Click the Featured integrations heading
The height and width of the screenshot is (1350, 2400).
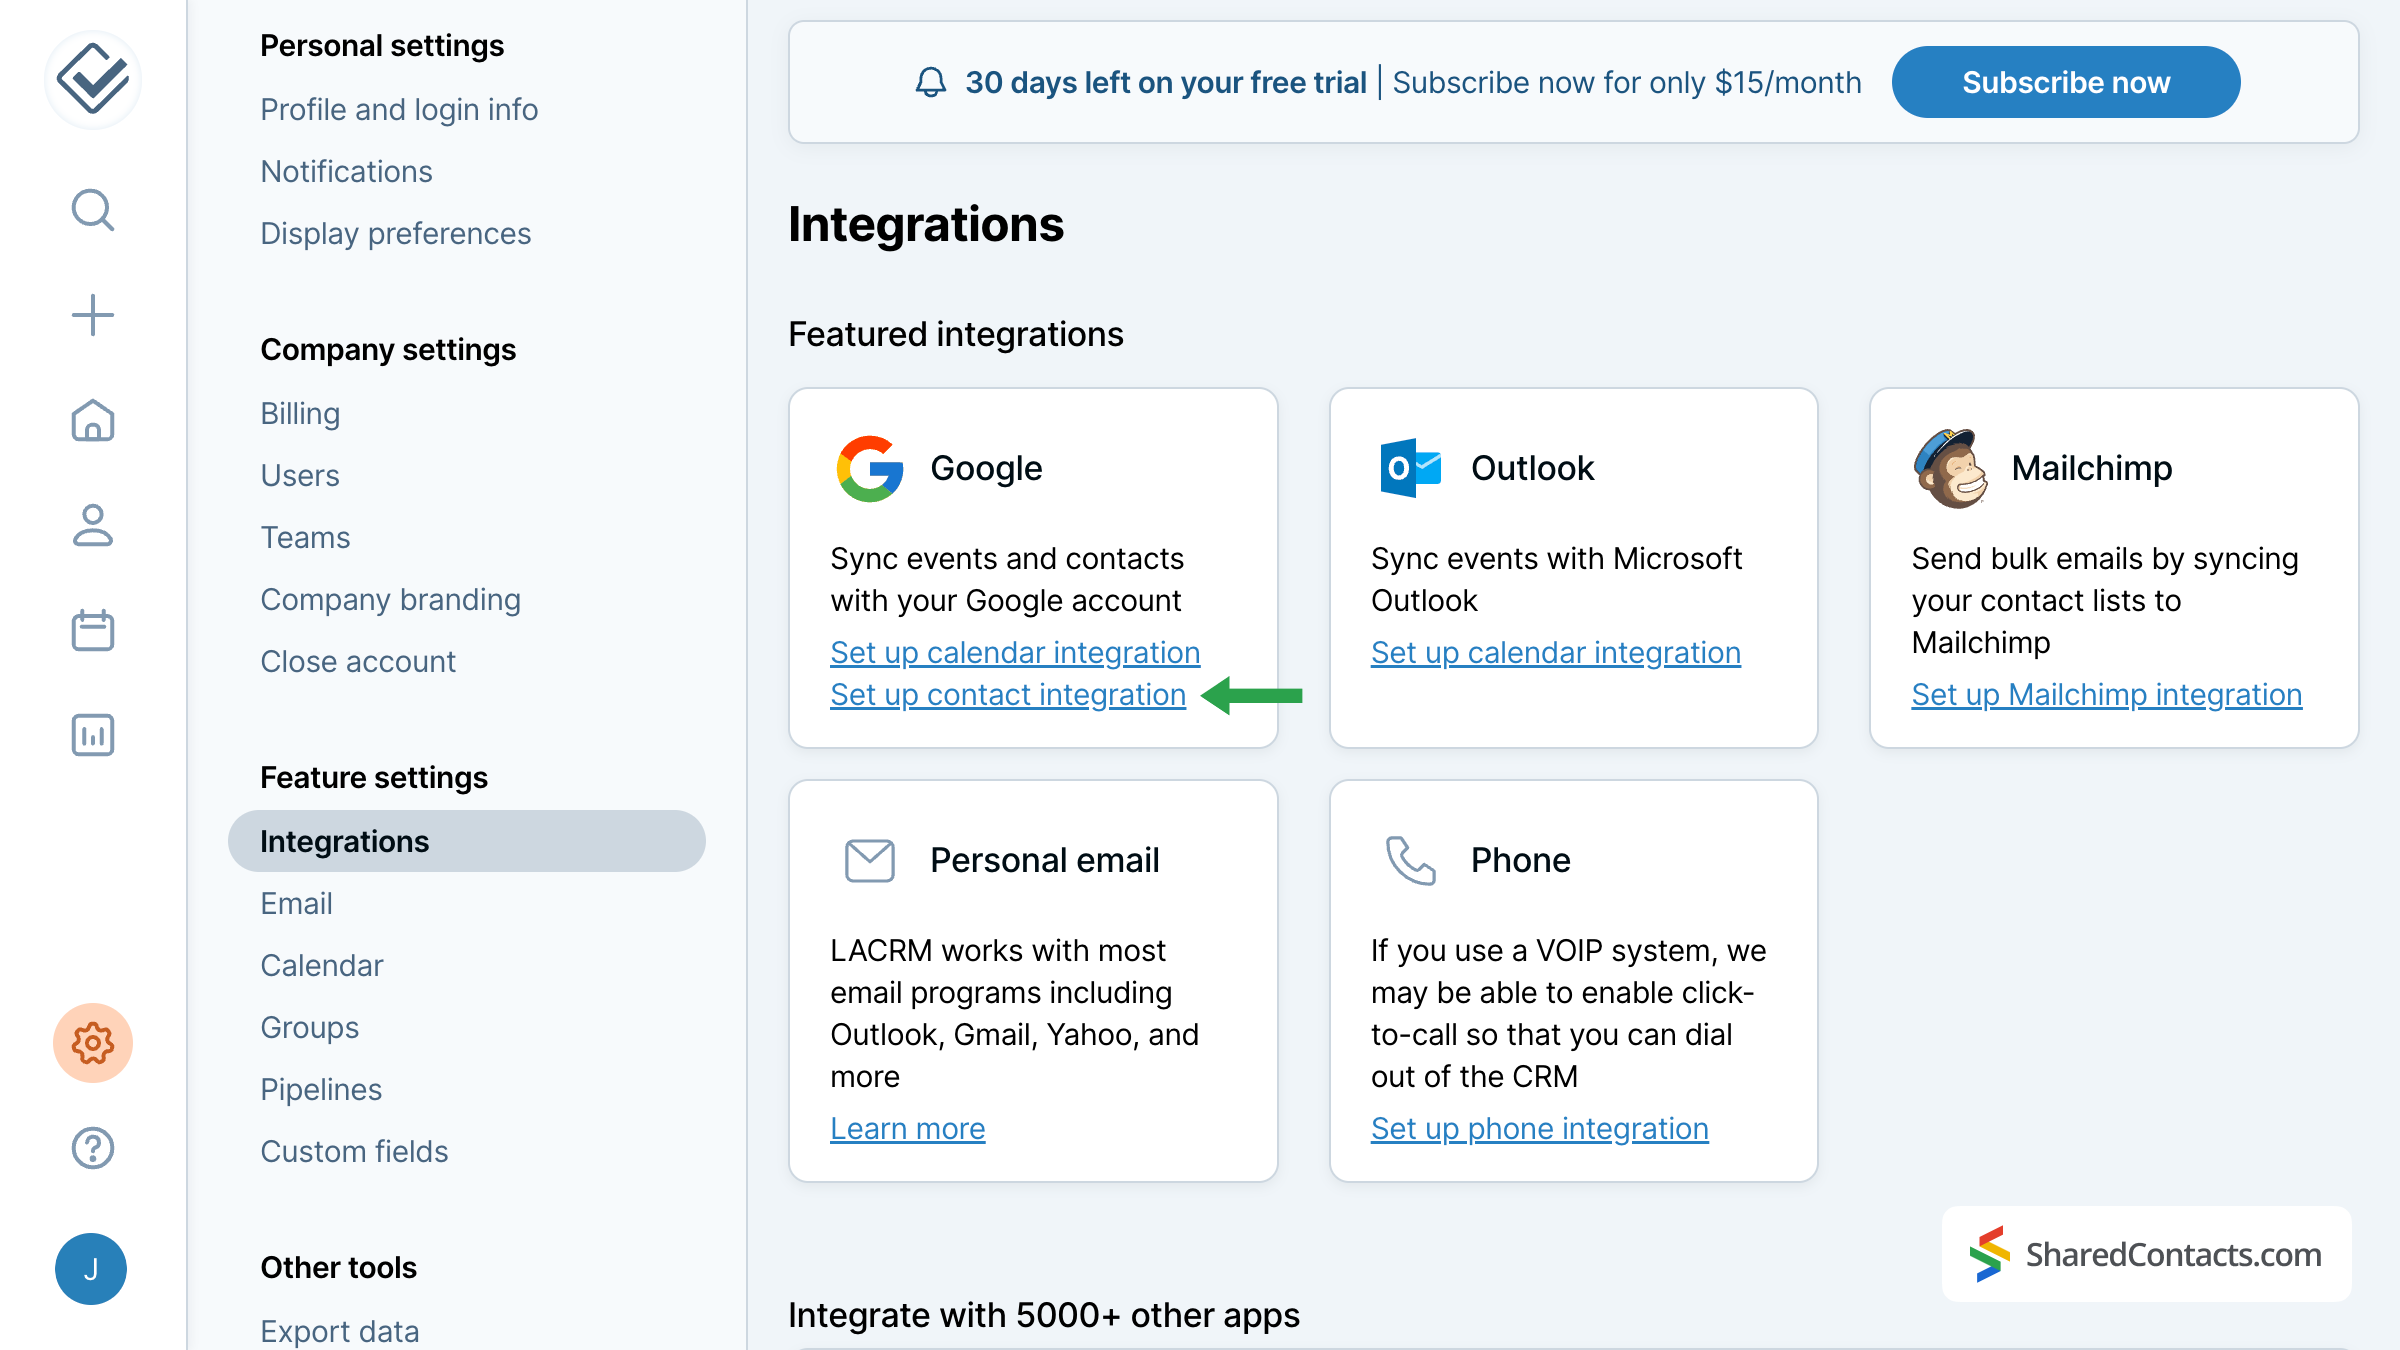(956, 334)
